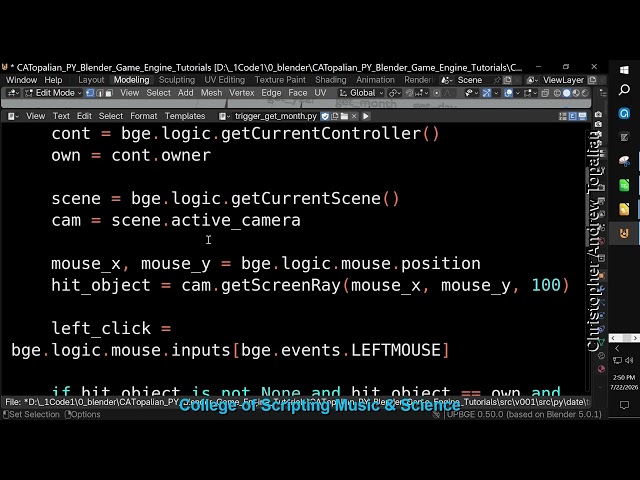
Task: Open the viewport object visibility dropdown
Action: pyautogui.click(x=472, y=93)
